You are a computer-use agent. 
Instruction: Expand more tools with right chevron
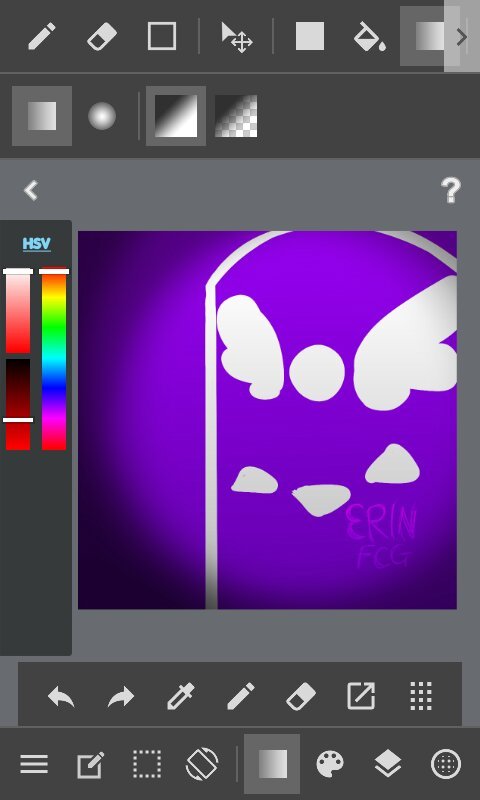[x=462, y=36]
